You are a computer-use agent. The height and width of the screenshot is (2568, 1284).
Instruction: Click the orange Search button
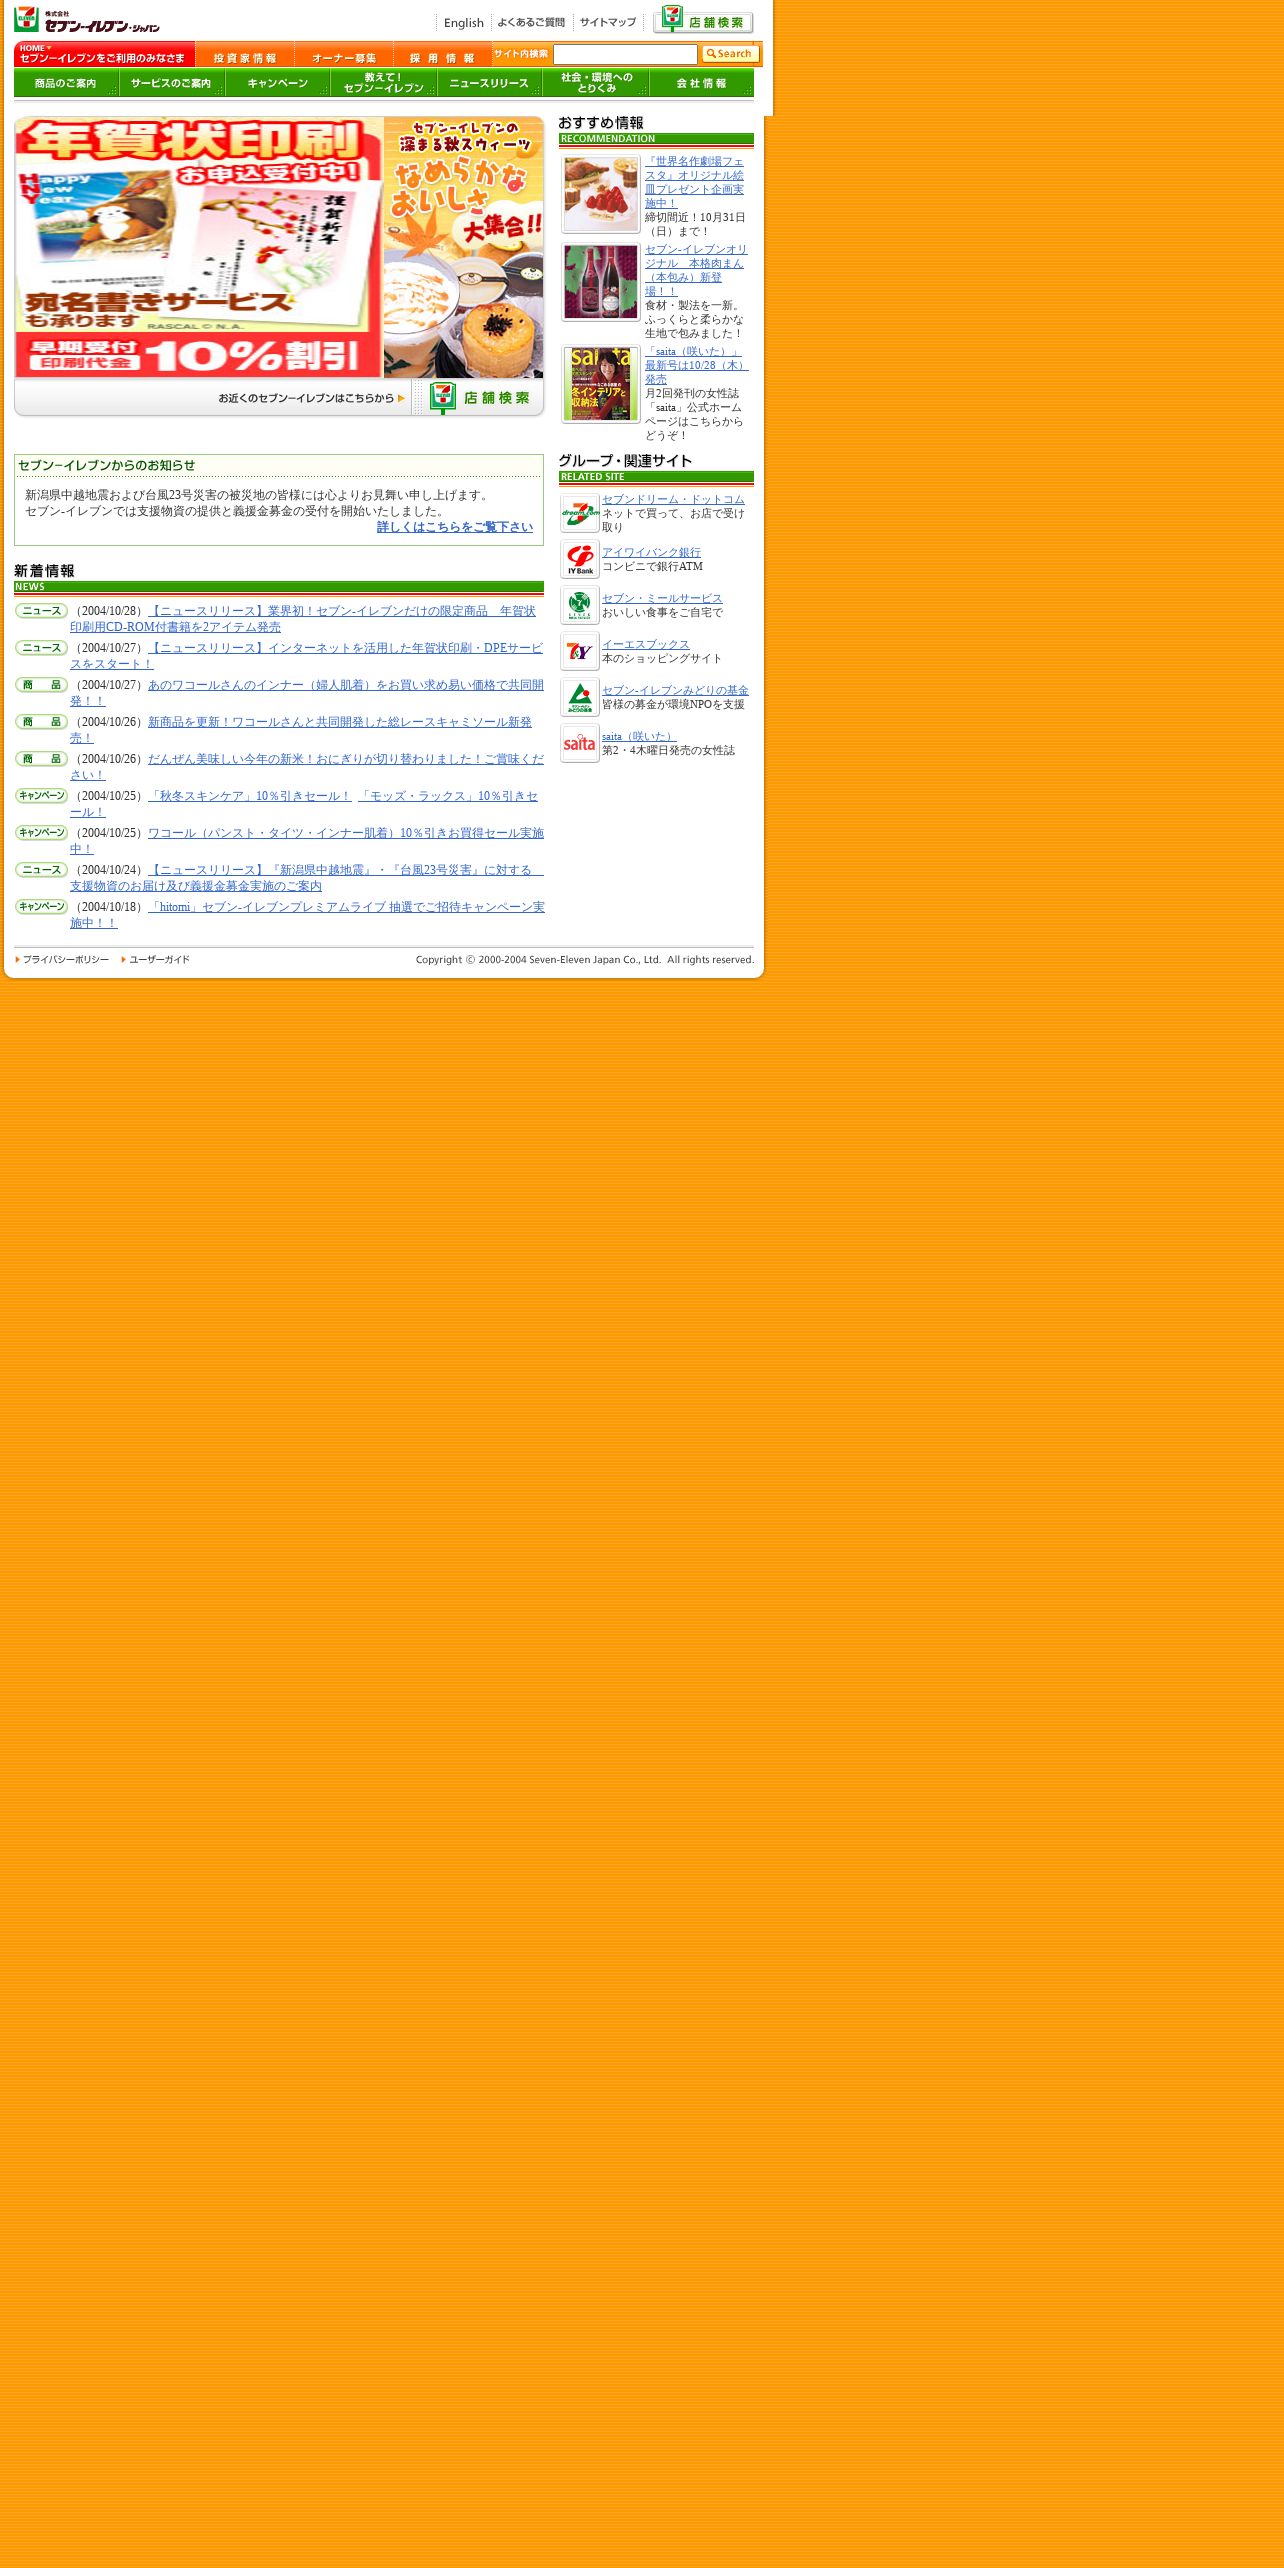[730, 54]
